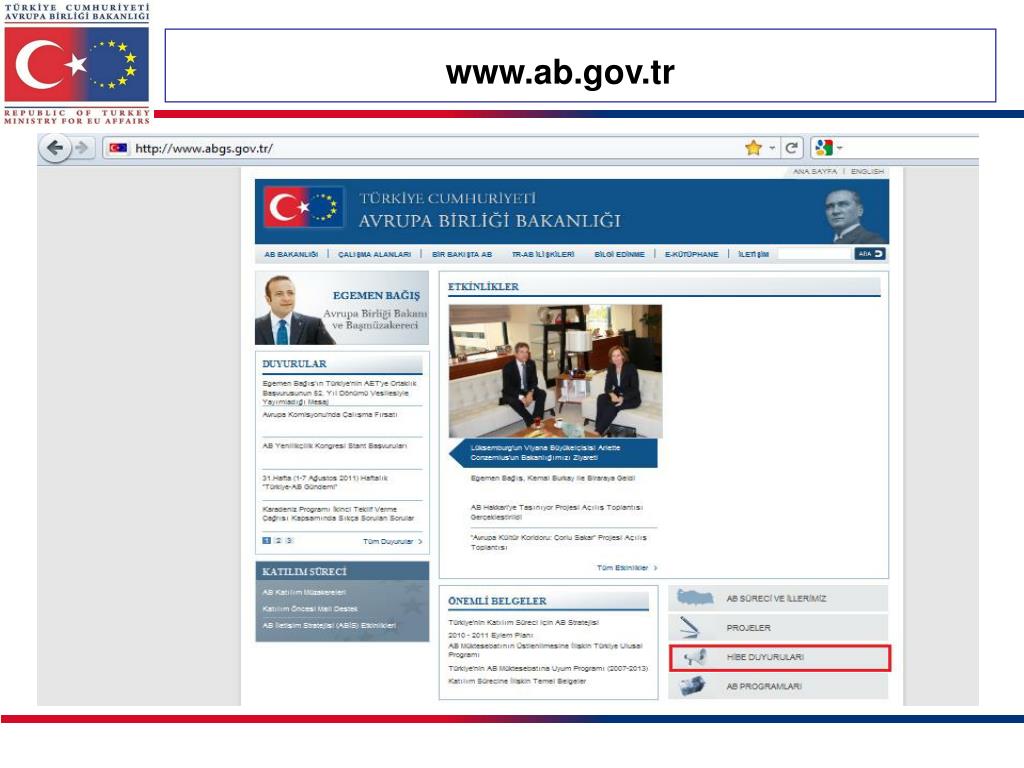Open announcement about Egemen Bağış AET message
The height and width of the screenshot is (768, 1024).
[x=340, y=392]
